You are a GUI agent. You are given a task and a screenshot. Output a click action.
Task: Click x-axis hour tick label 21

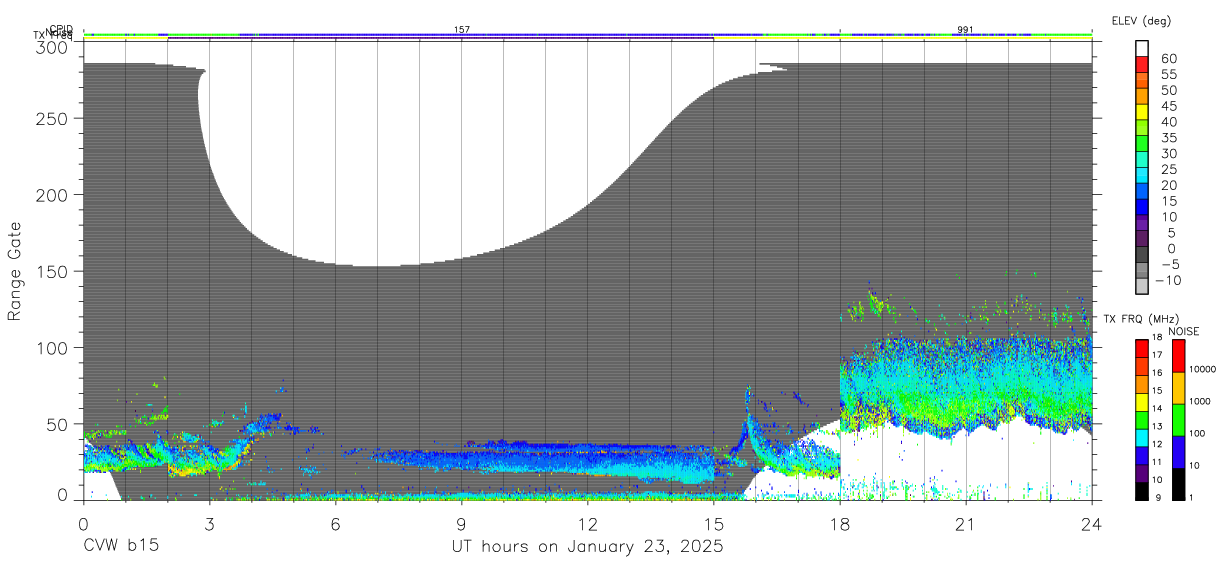click(x=965, y=524)
